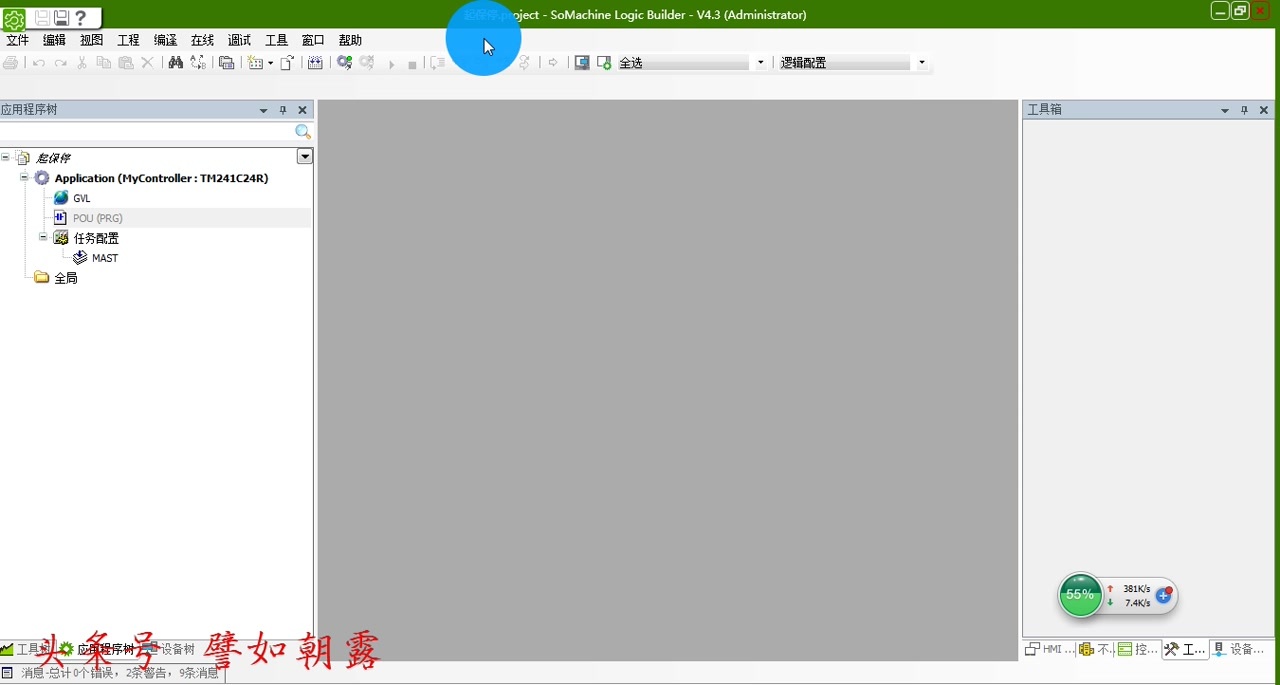The height and width of the screenshot is (685, 1280).
Task: Switch to the 应用程序树 bottom tab
Action: [97, 649]
